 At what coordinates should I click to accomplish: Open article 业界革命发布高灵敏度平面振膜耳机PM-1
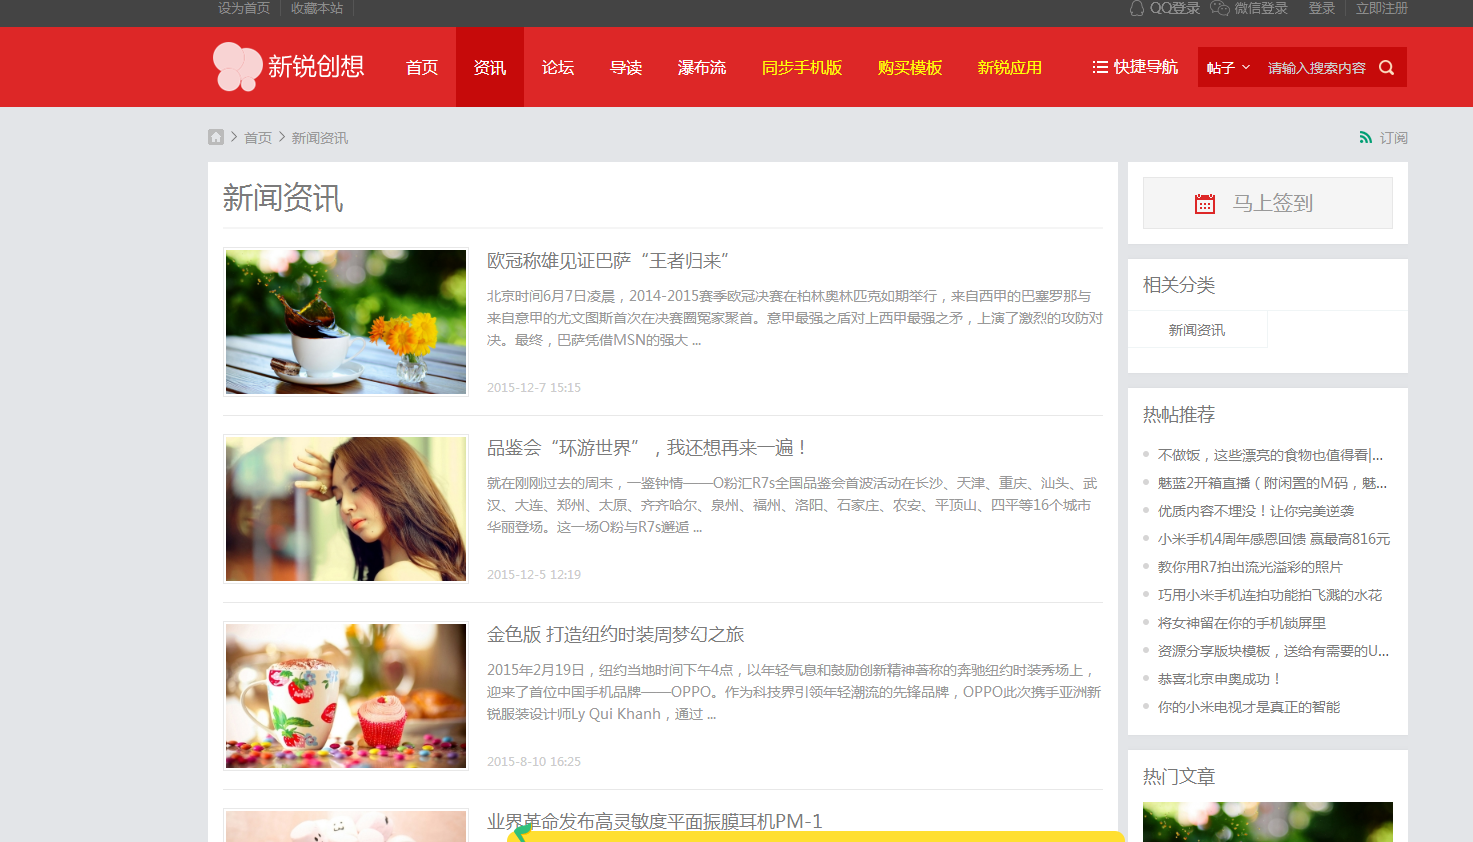click(655, 822)
